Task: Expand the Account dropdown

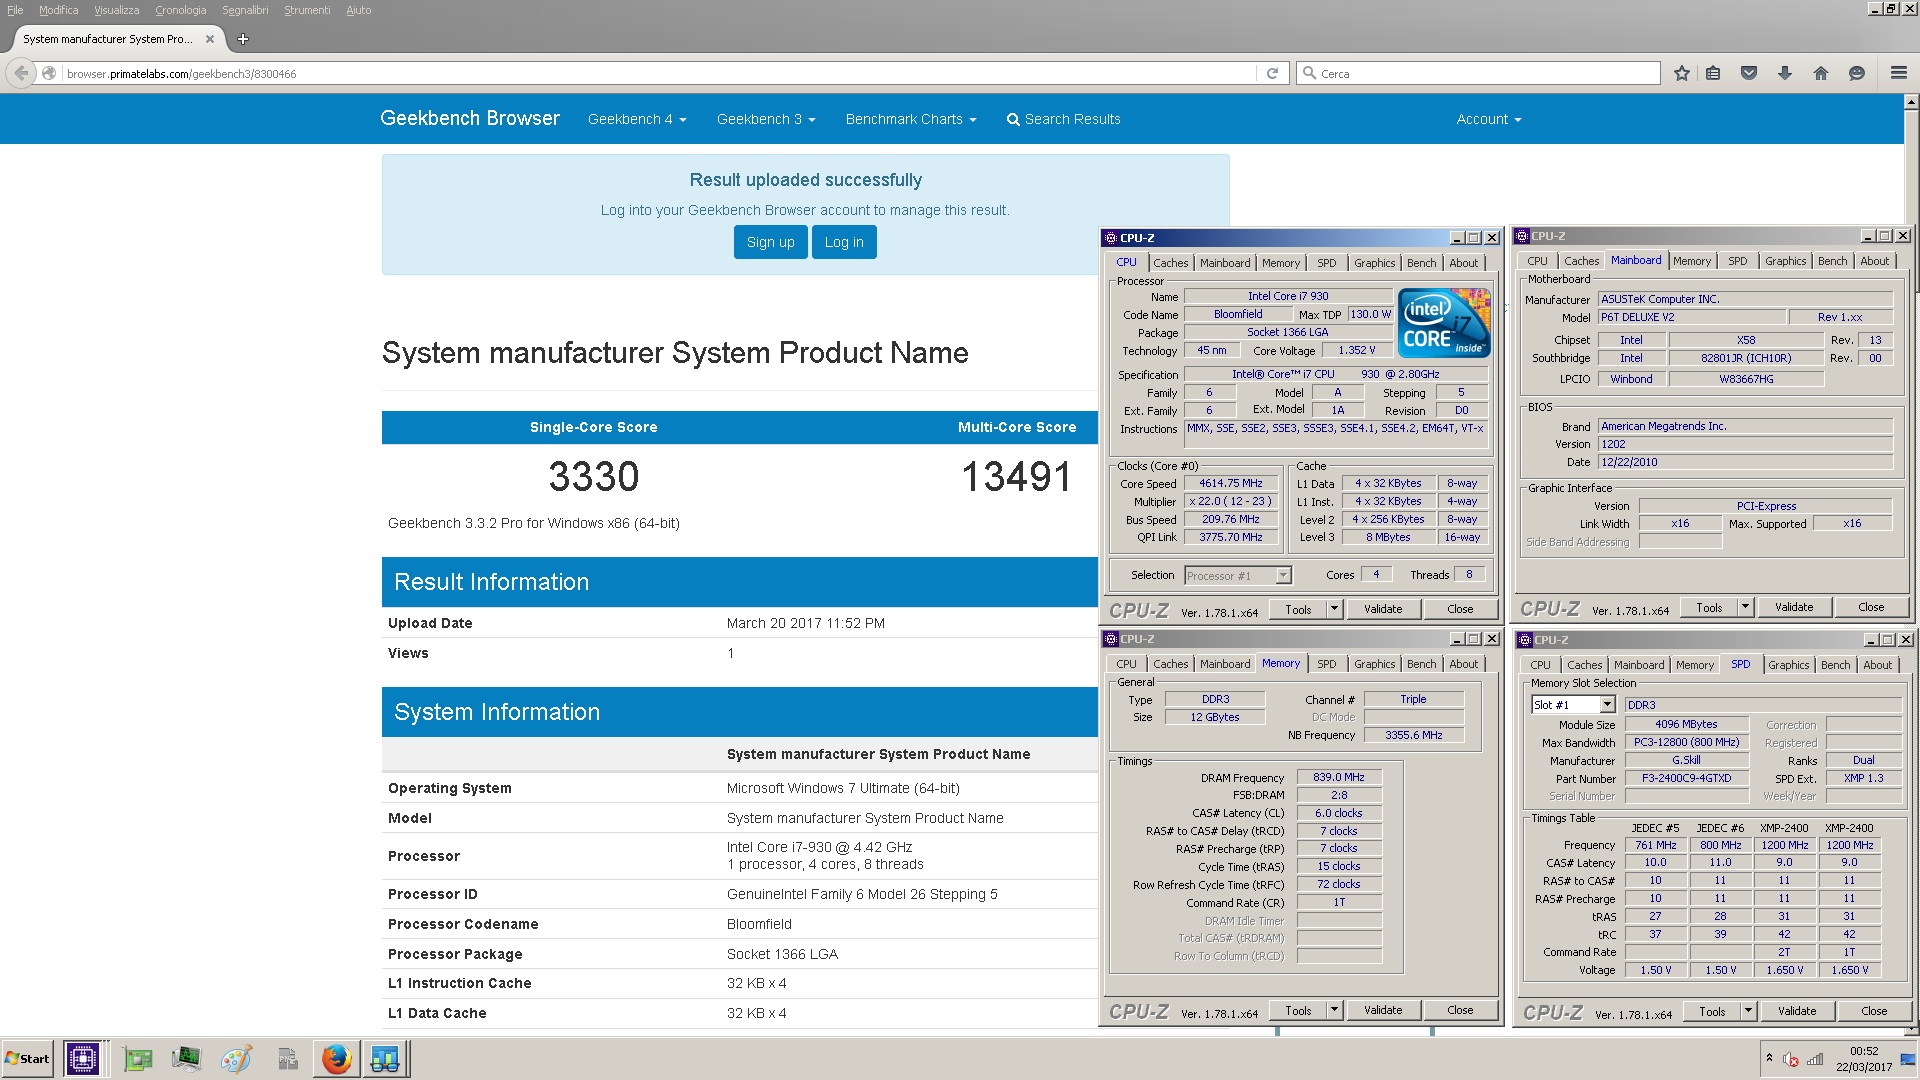Action: (x=1489, y=119)
